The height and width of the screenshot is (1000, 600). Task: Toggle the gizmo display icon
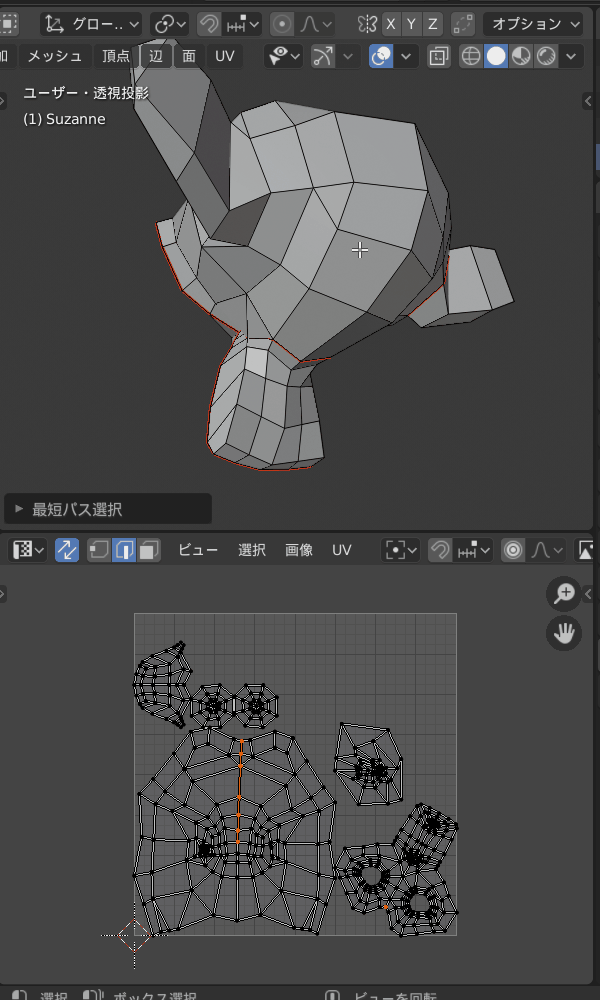[x=323, y=56]
